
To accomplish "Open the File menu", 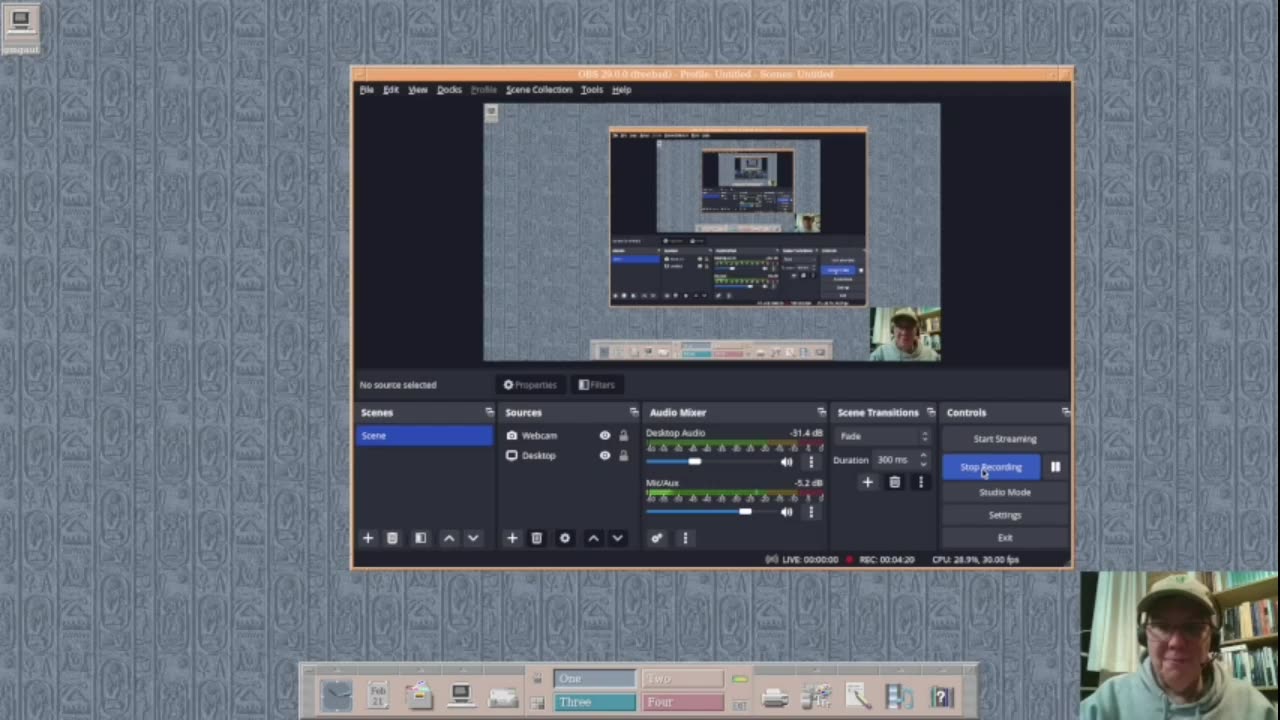I will [367, 90].
